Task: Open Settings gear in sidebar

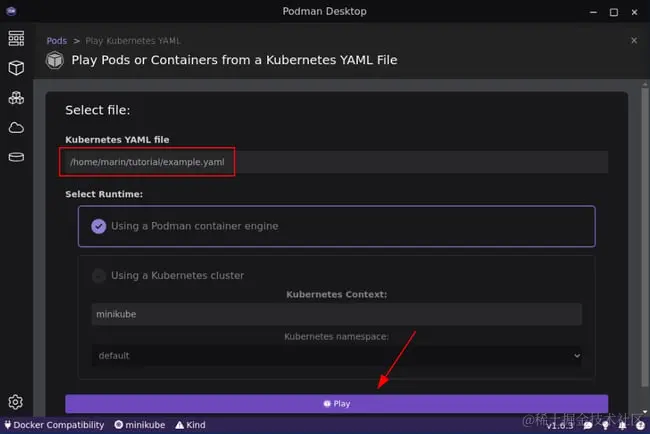Action: click(x=16, y=402)
